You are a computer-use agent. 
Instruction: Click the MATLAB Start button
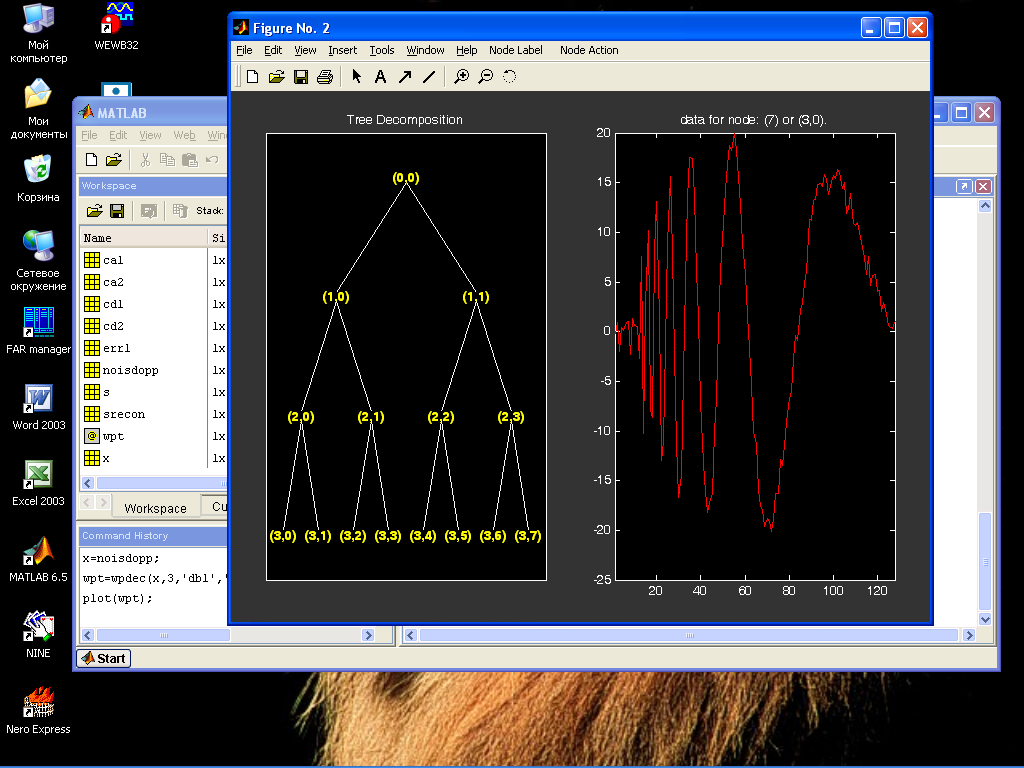(104, 658)
